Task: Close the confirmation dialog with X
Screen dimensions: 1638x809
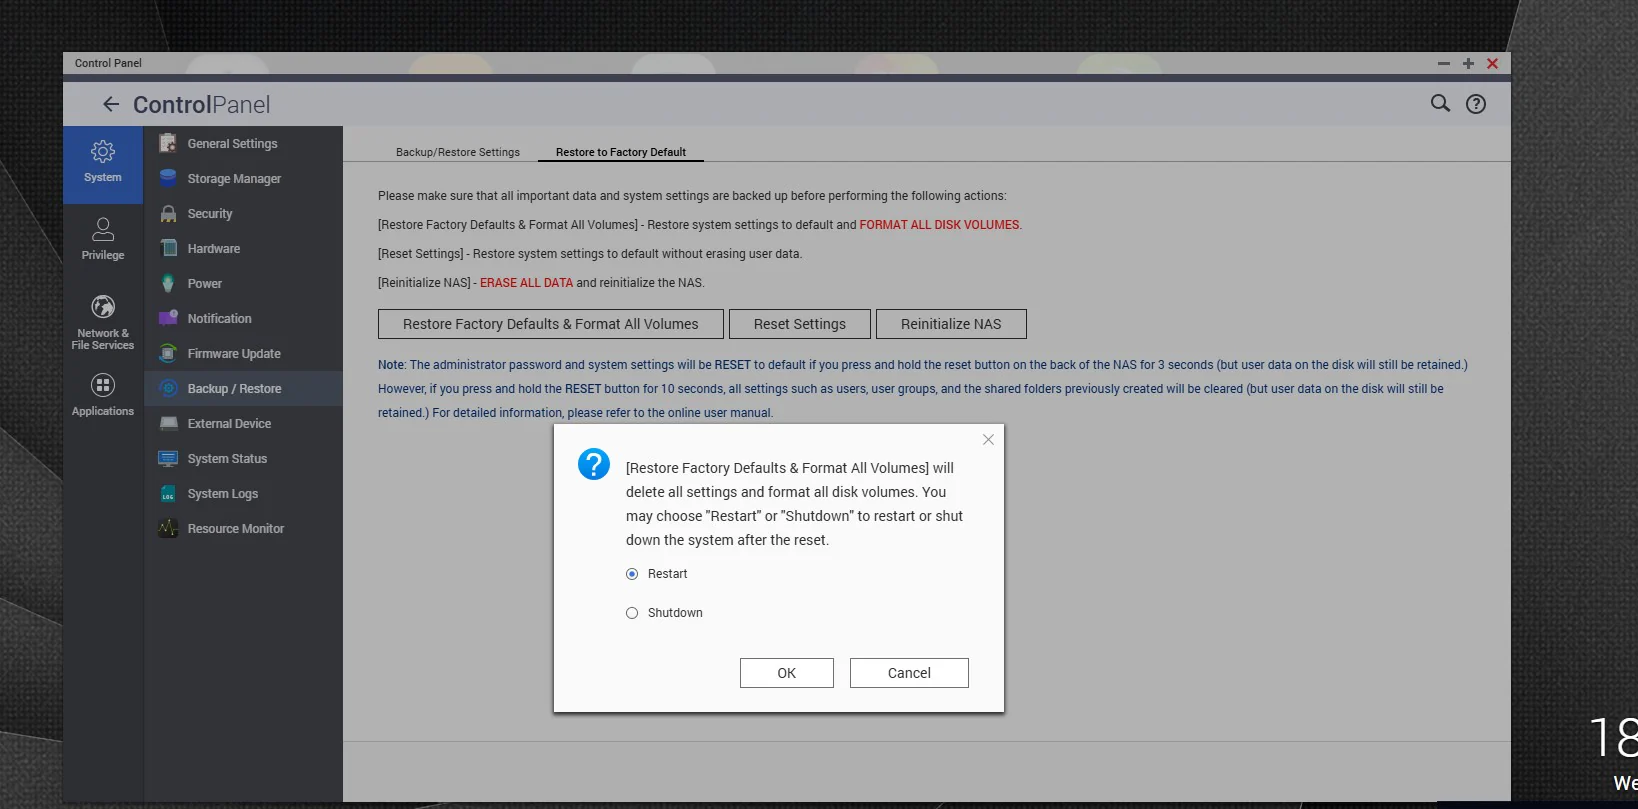Action: click(x=988, y=440)
